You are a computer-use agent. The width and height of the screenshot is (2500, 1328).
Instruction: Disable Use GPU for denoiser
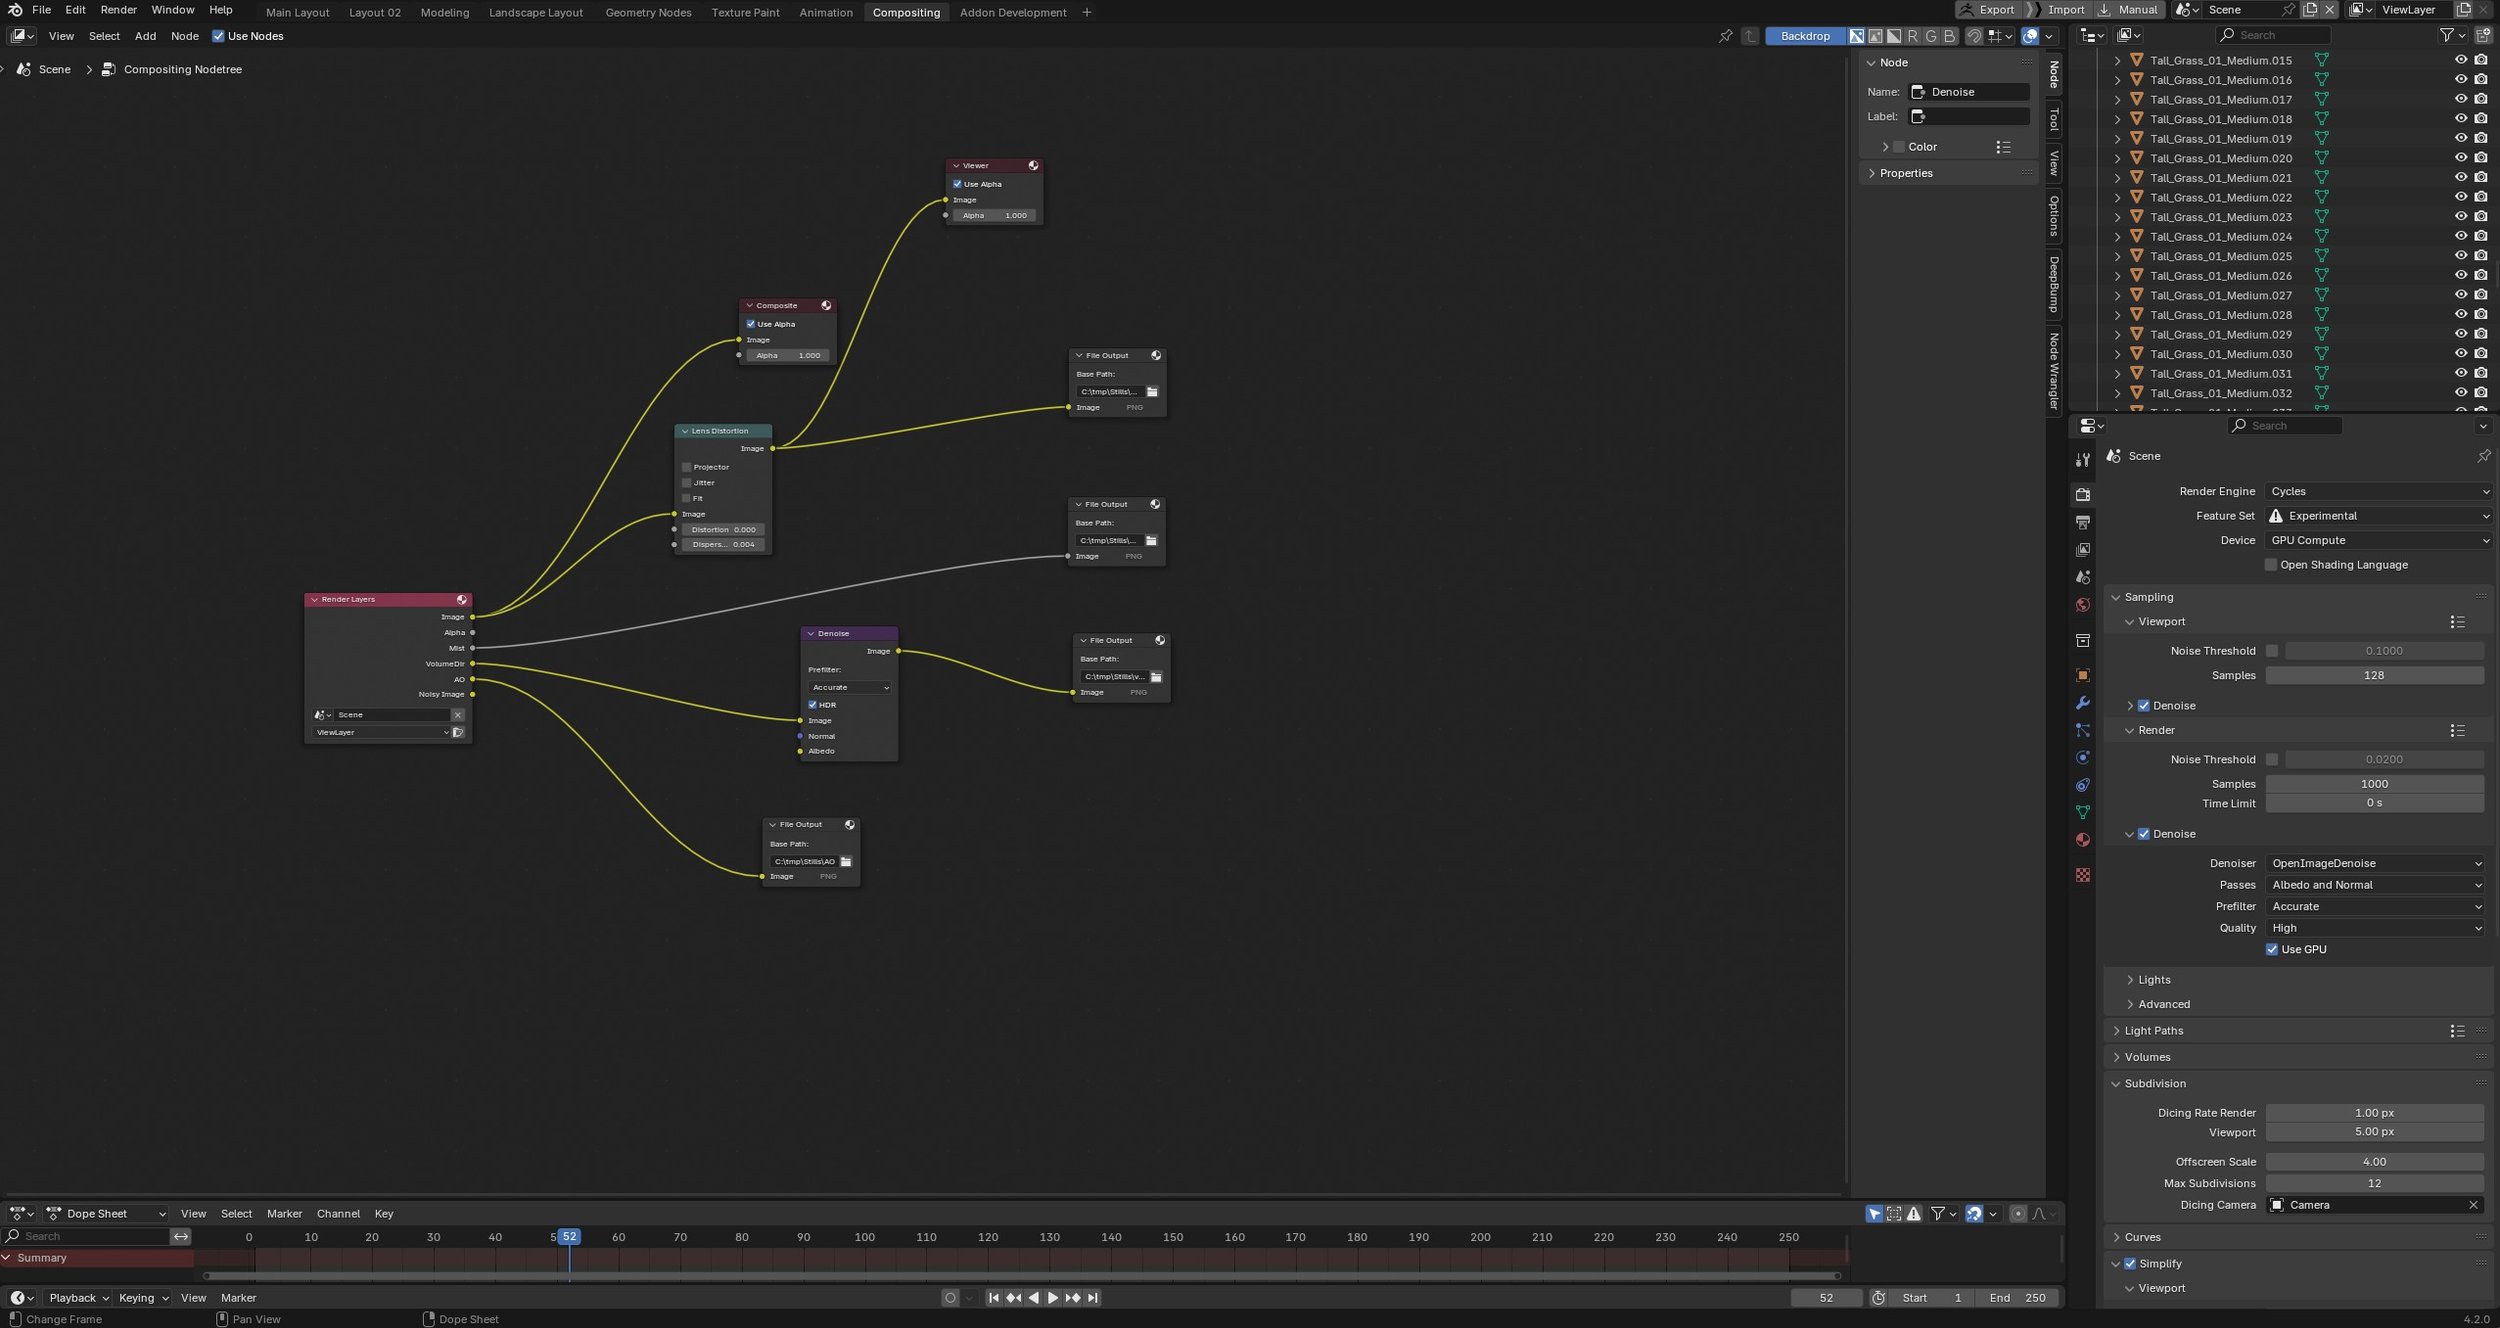coord(2272,950)
